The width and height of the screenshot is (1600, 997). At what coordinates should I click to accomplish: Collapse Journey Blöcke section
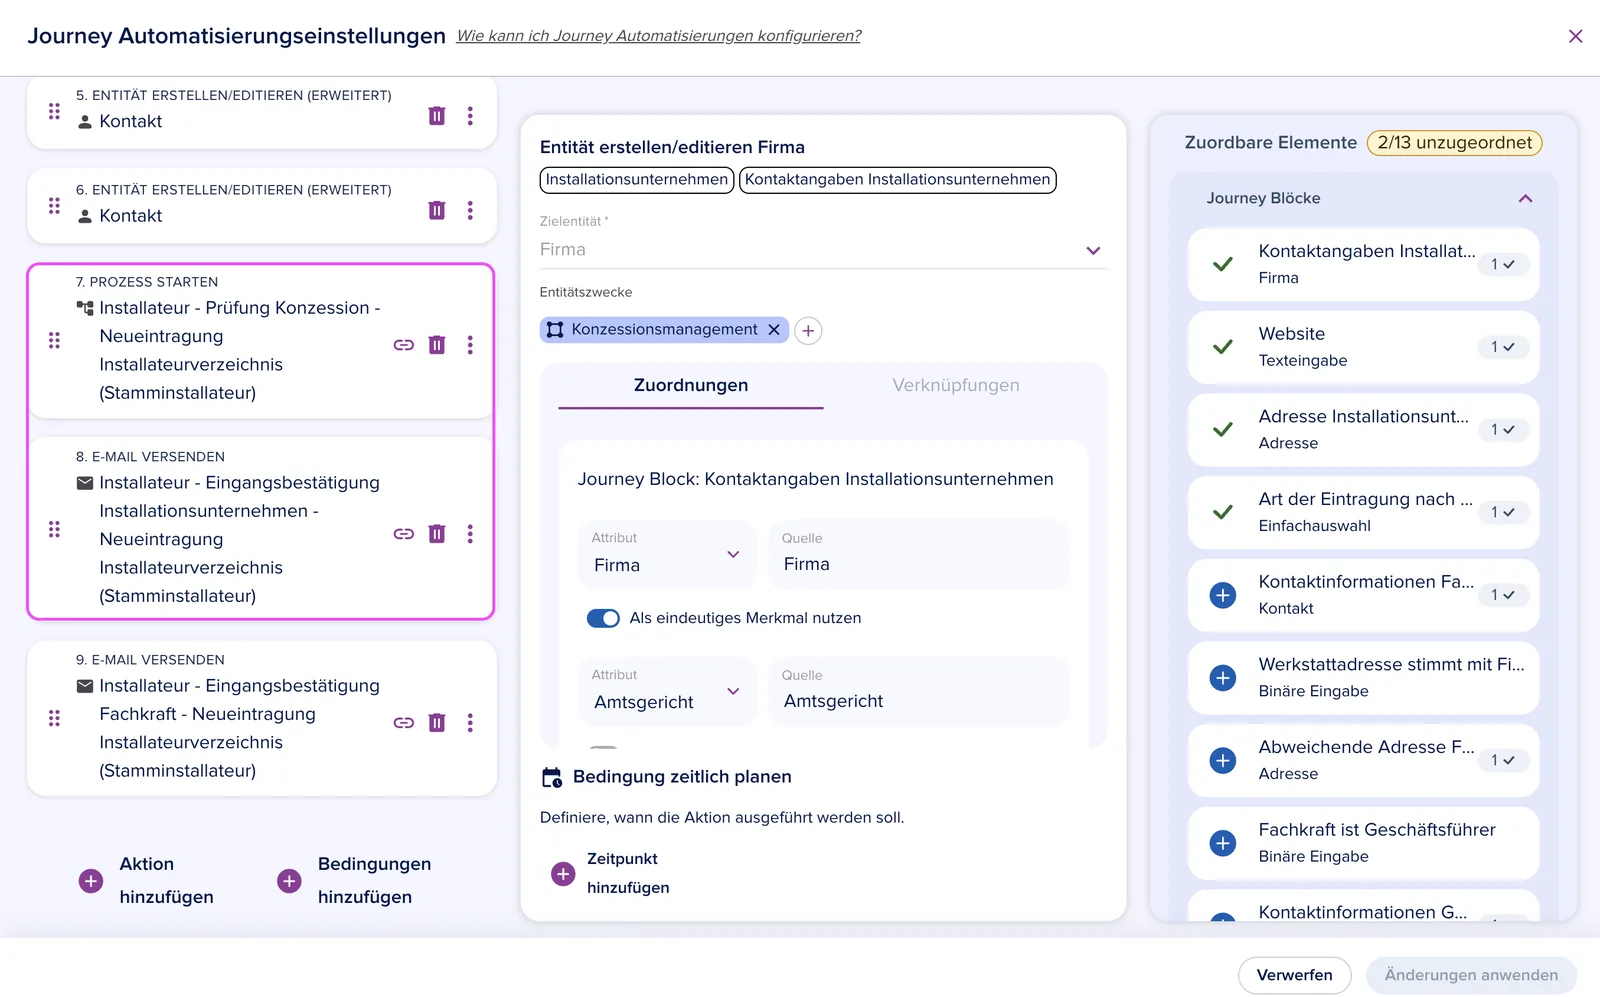[x=1525, y=198]
